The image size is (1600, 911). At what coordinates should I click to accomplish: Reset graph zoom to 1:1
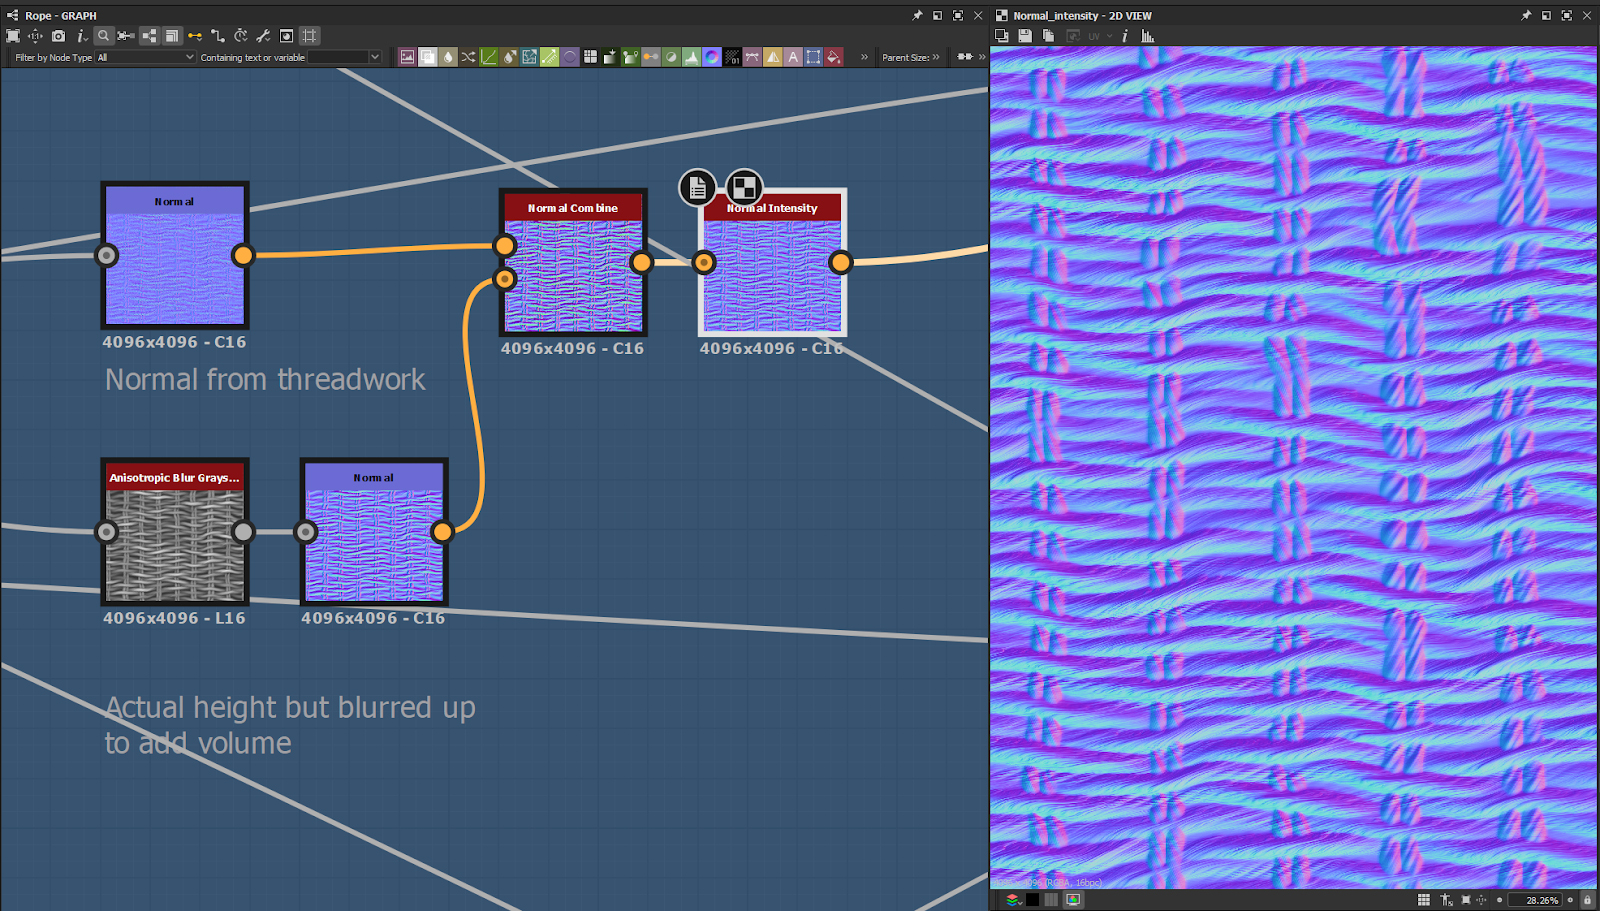(x=35, y=36)
